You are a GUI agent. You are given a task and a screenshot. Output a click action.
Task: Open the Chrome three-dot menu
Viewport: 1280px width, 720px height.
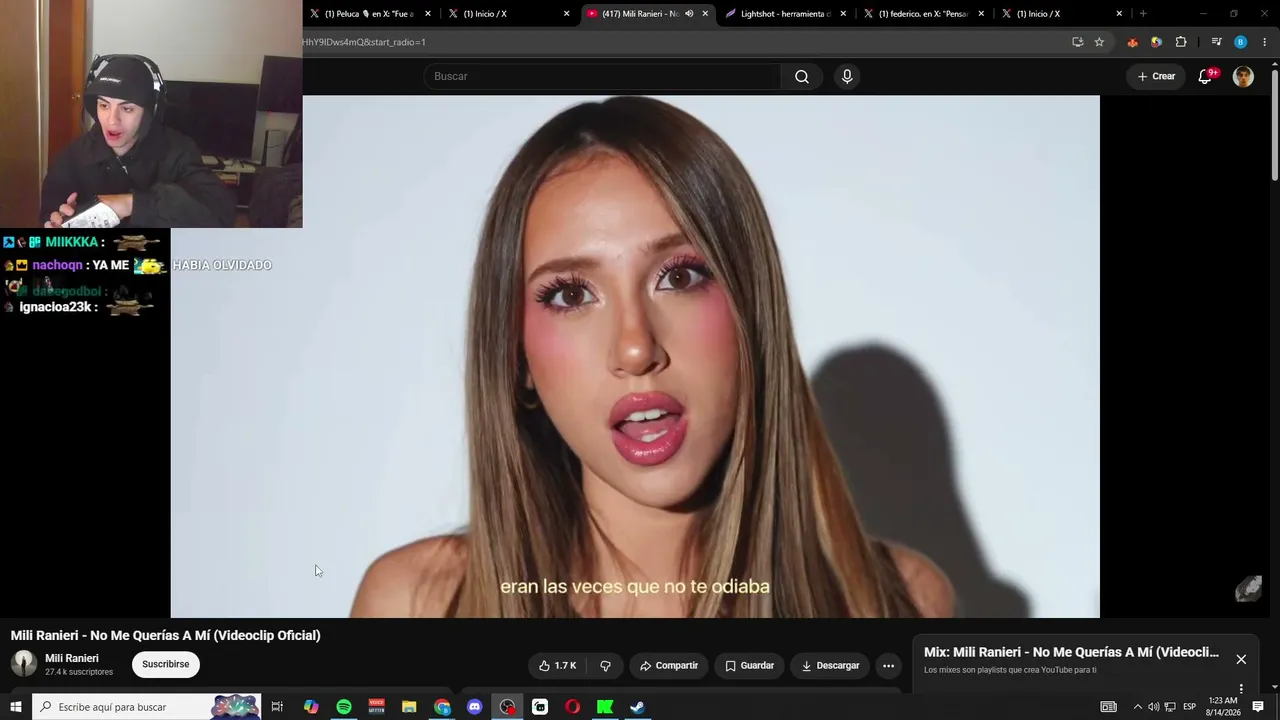[x=1265, y=42]
